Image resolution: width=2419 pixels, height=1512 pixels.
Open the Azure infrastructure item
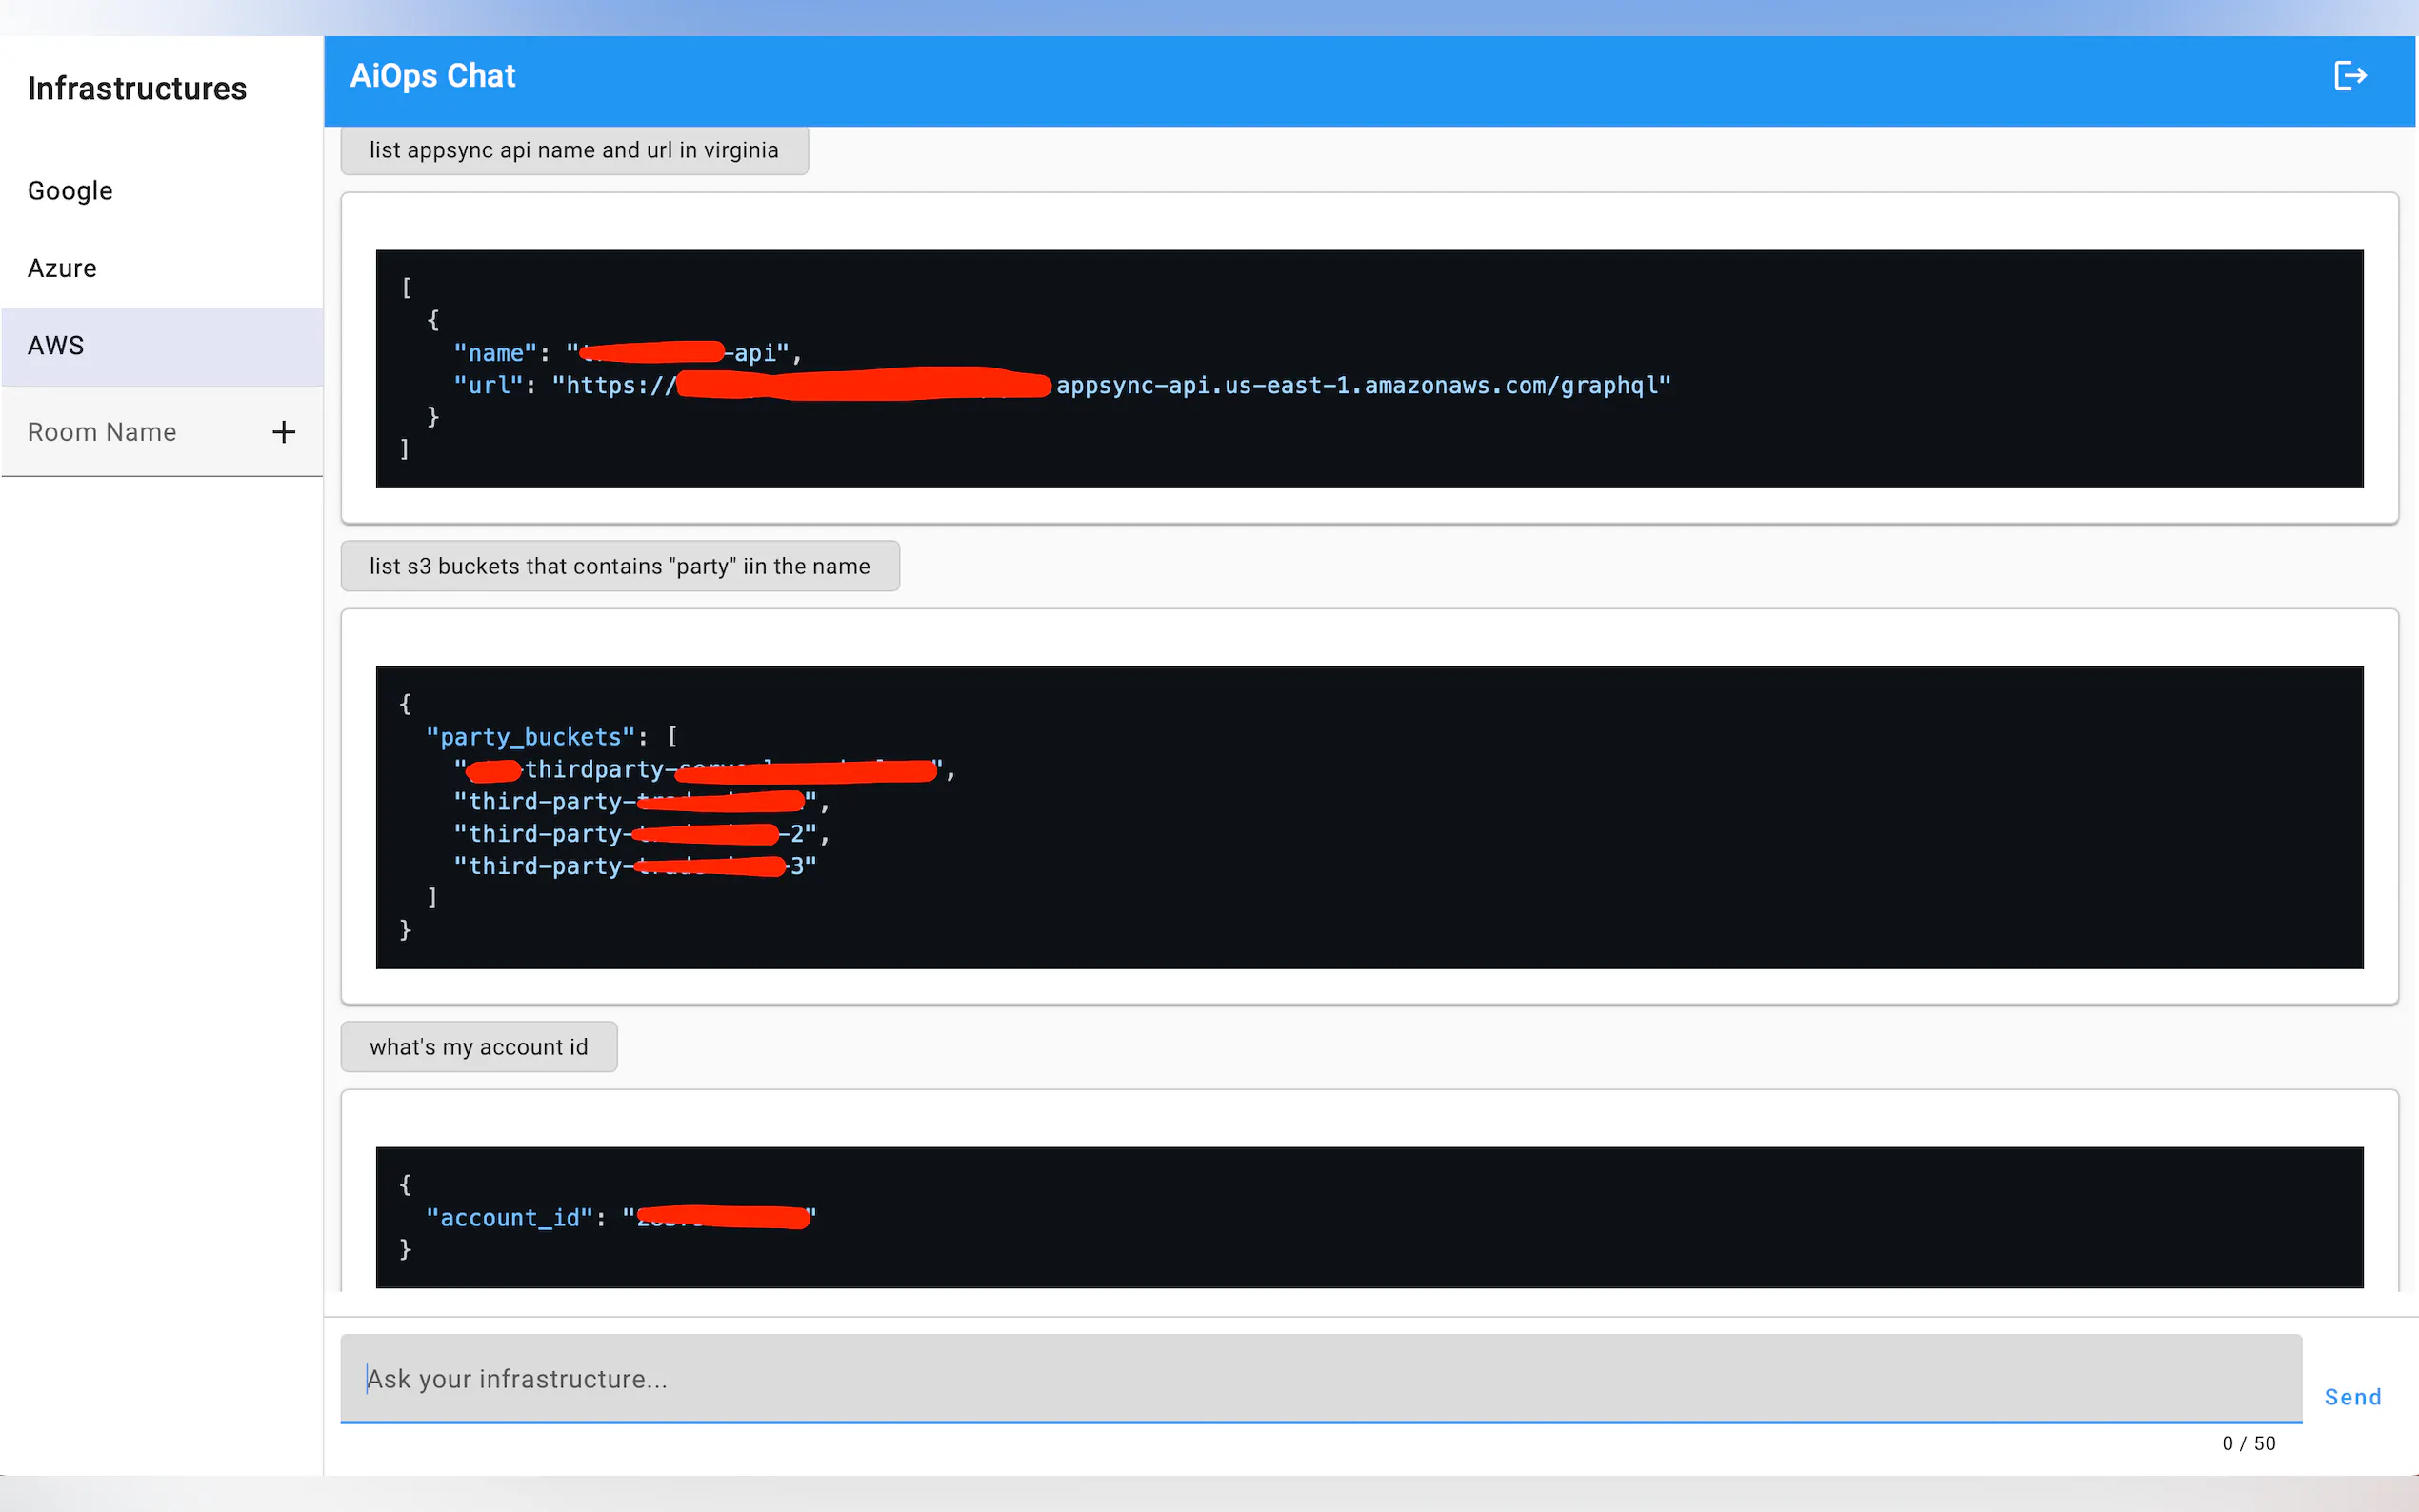[x=62, y=268]
